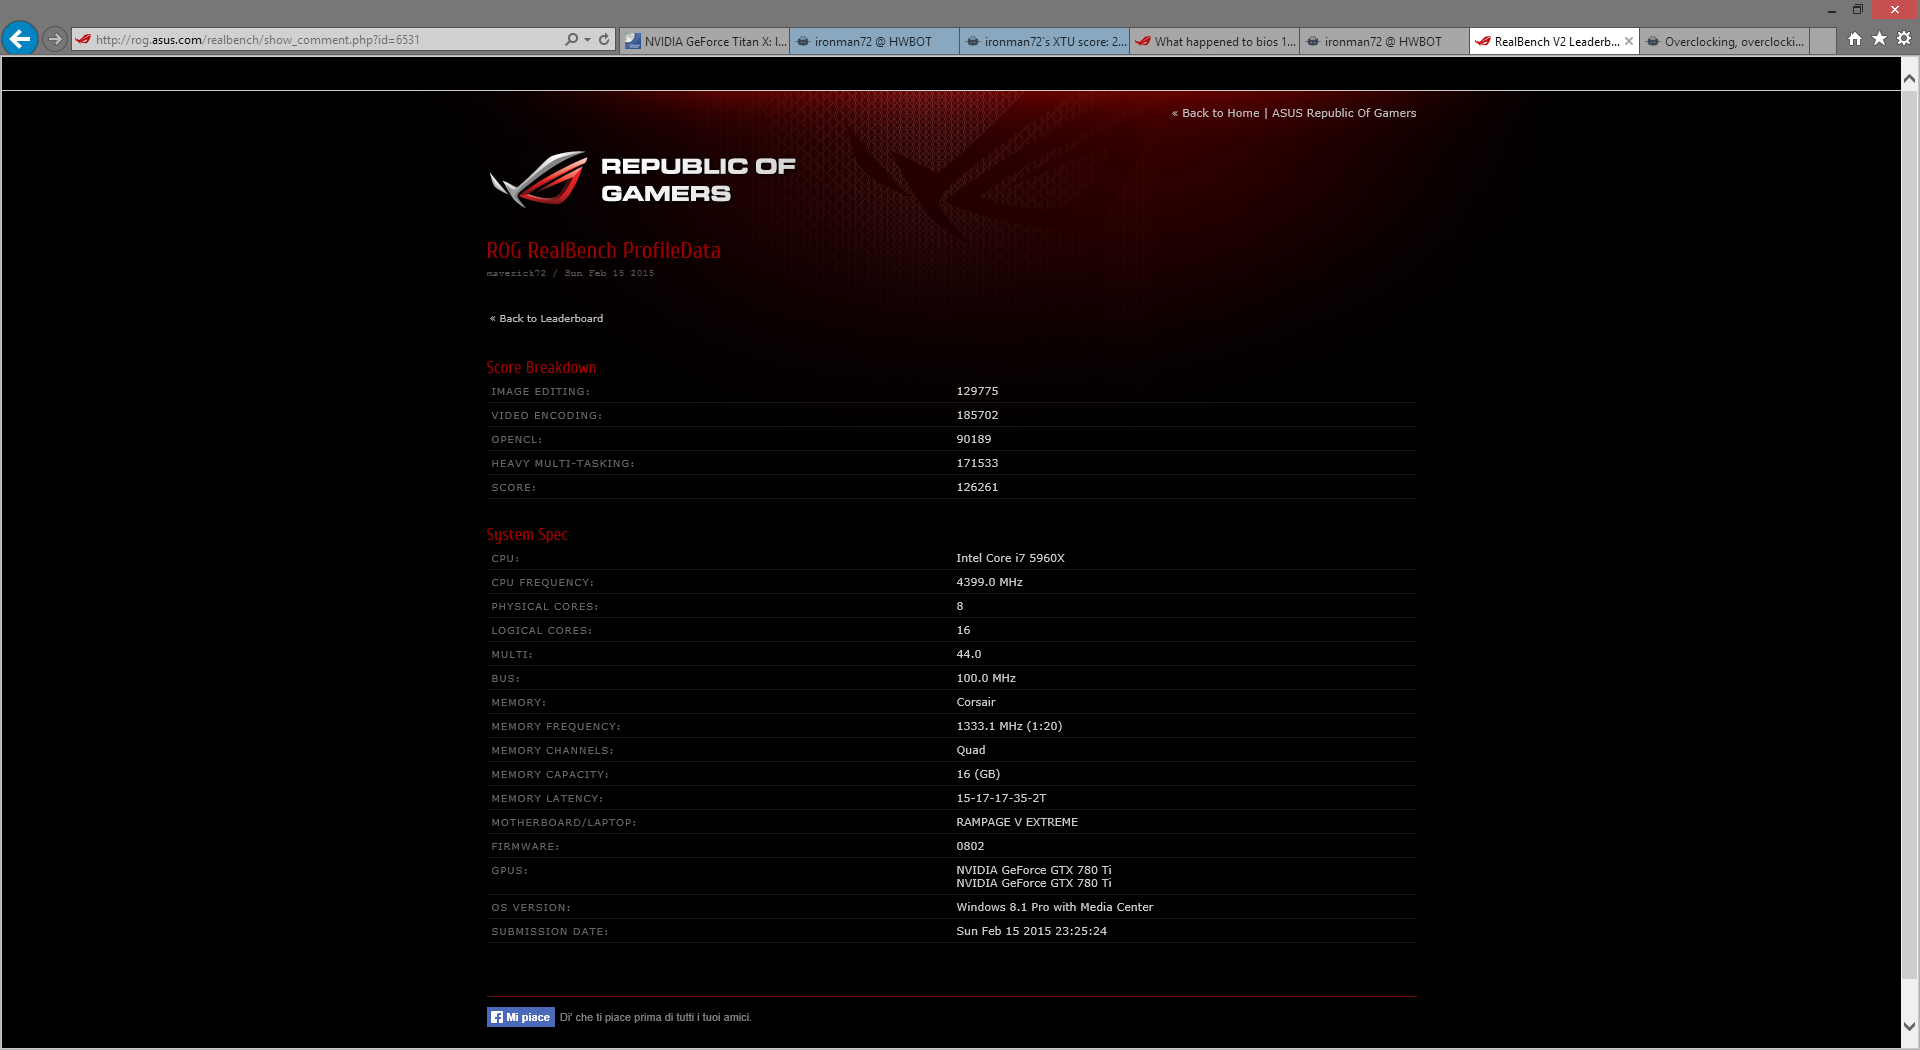This screenshot has height=1050, width=1920.
Task: Click memory capacity 16 (GB)
Action: coord(978,774)
